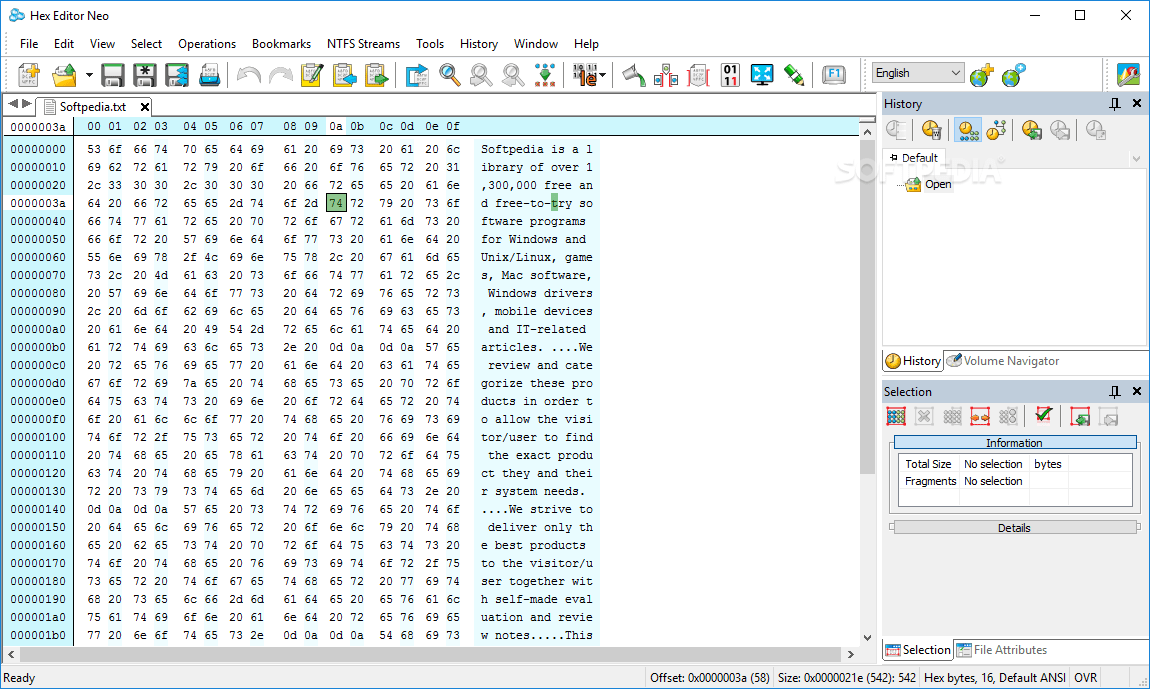The height and width of the screenshot is (689, 1150).
Task: Expand the Details section bar
Action: click(x=1014, y=528)
